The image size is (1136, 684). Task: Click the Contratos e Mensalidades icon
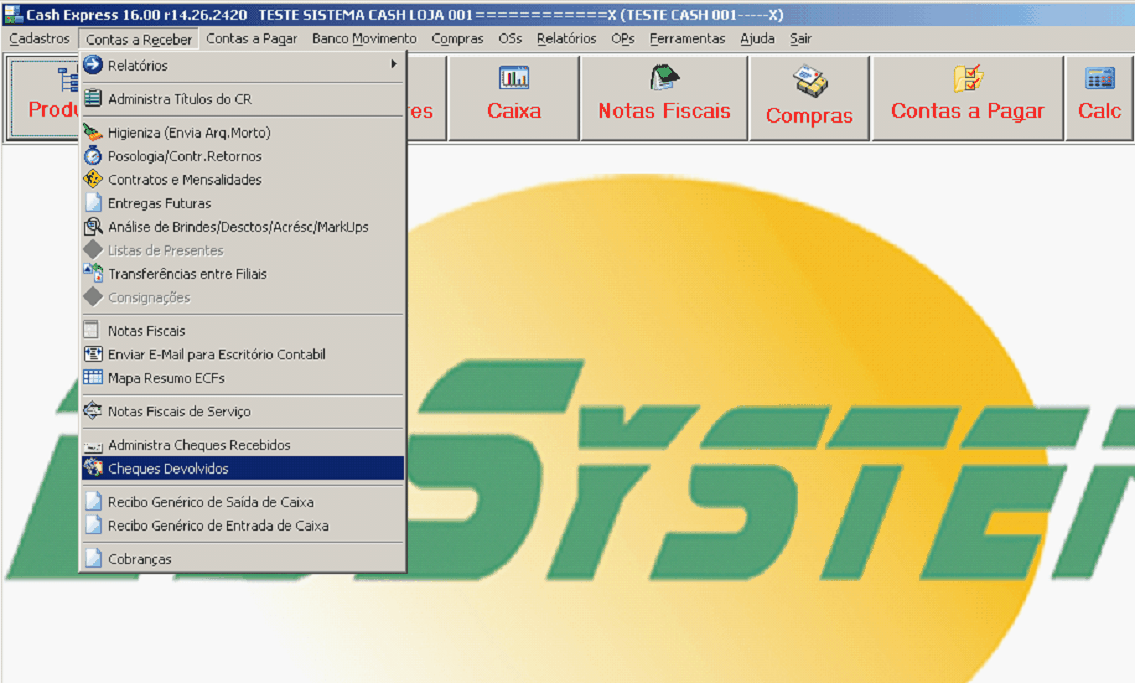pyautogui.click(x=93, y=180)
